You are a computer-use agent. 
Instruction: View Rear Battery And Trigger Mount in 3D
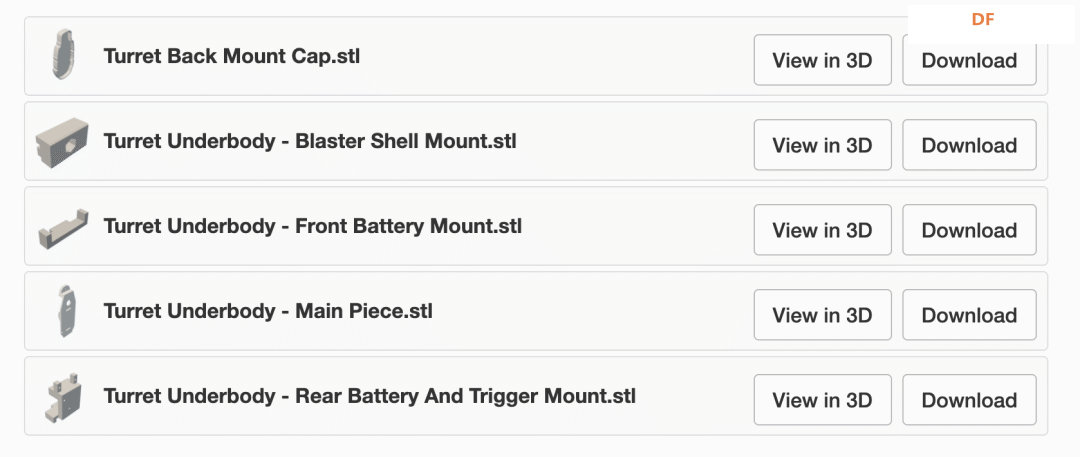(x=822, y=400)
